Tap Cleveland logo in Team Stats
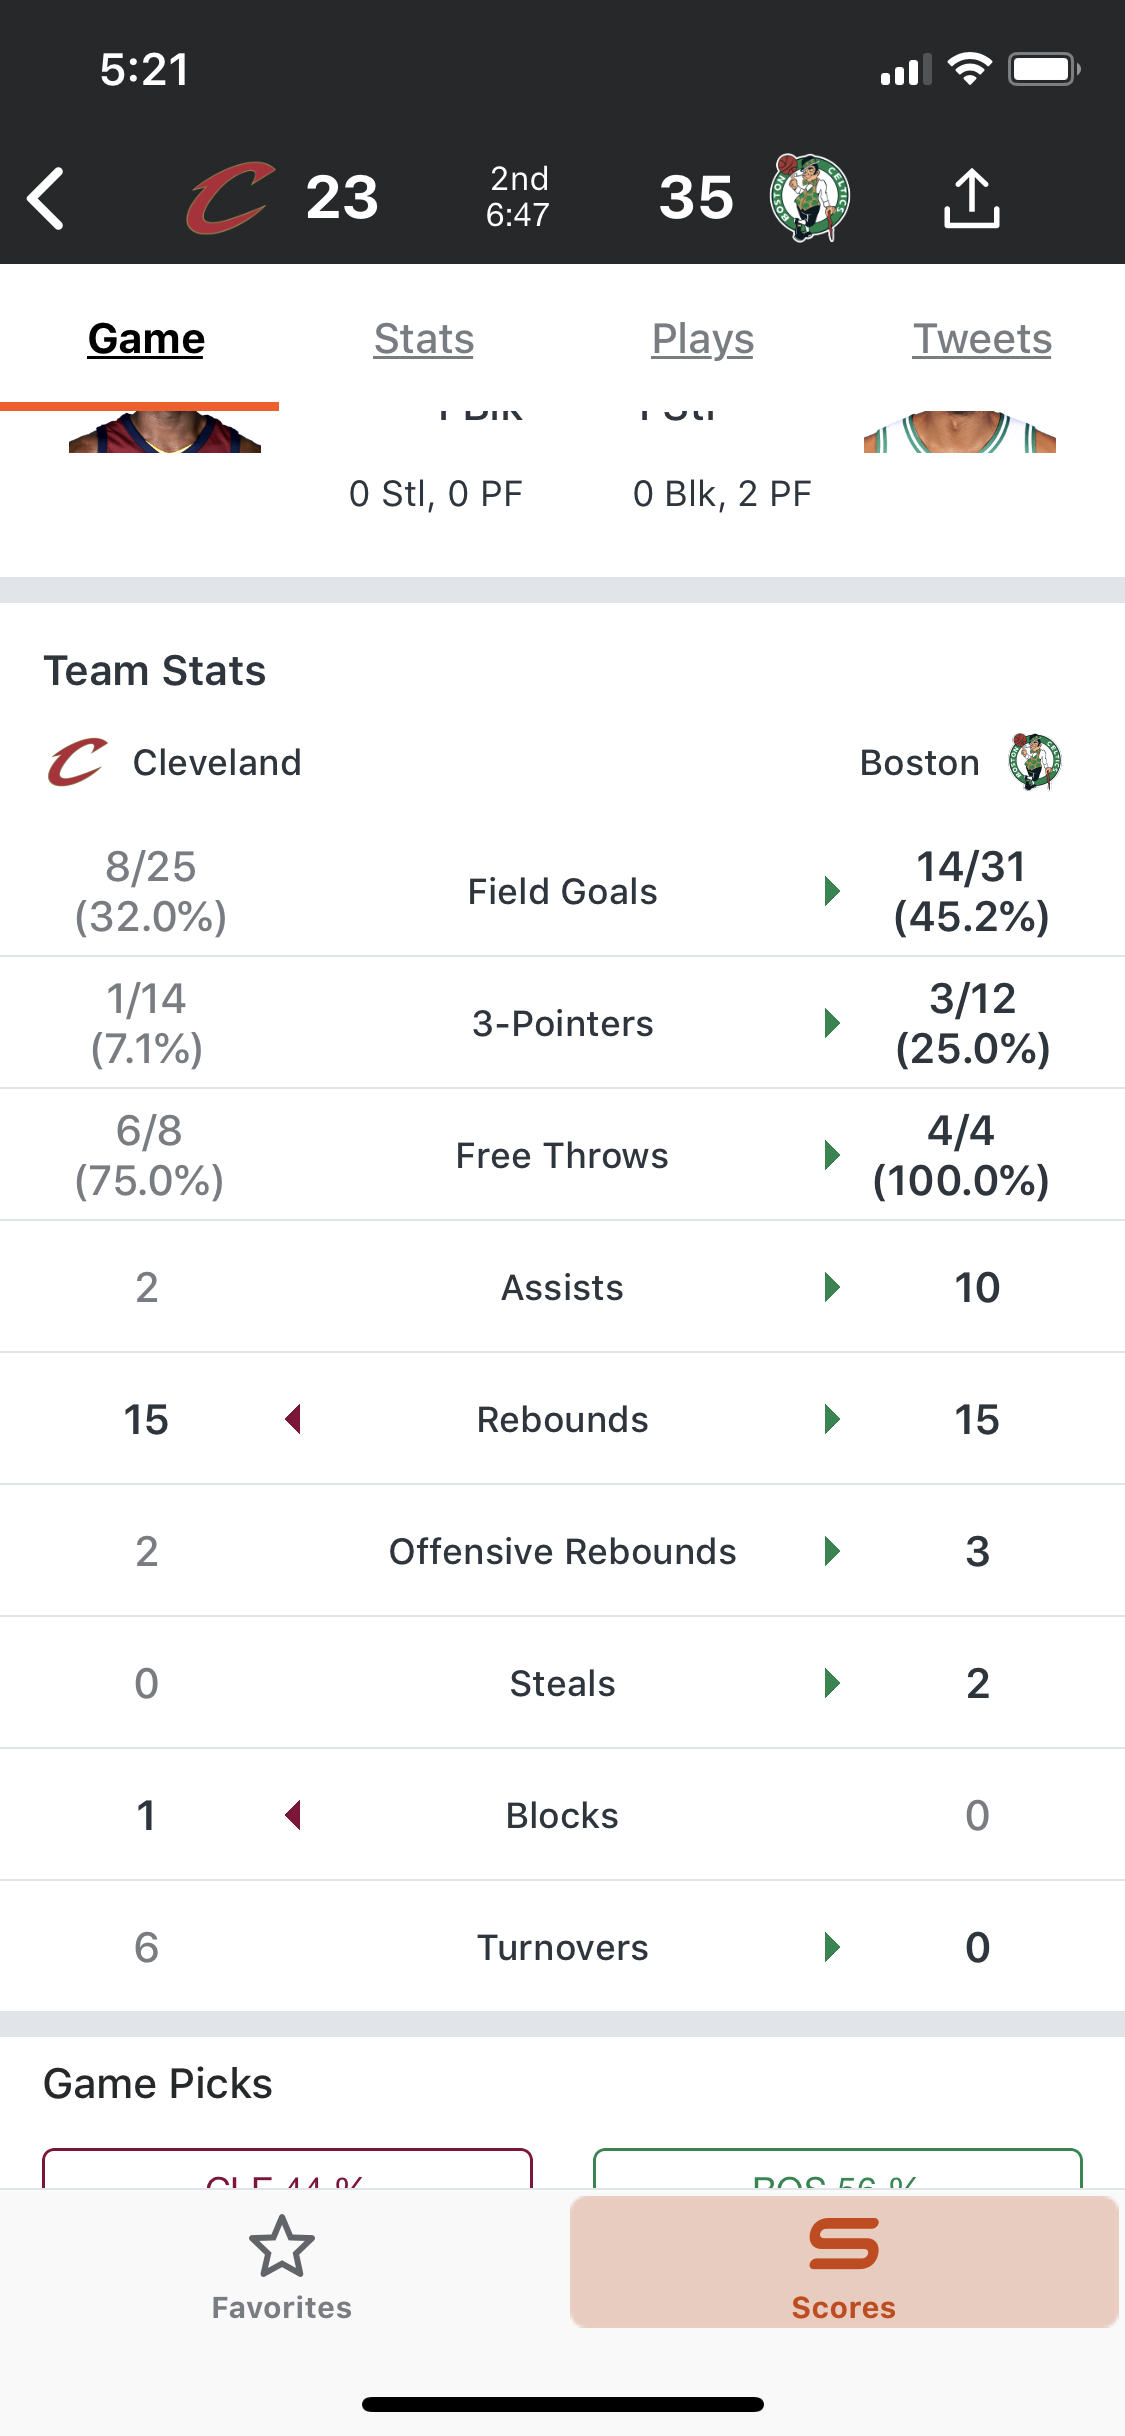 tap(77, 762)
